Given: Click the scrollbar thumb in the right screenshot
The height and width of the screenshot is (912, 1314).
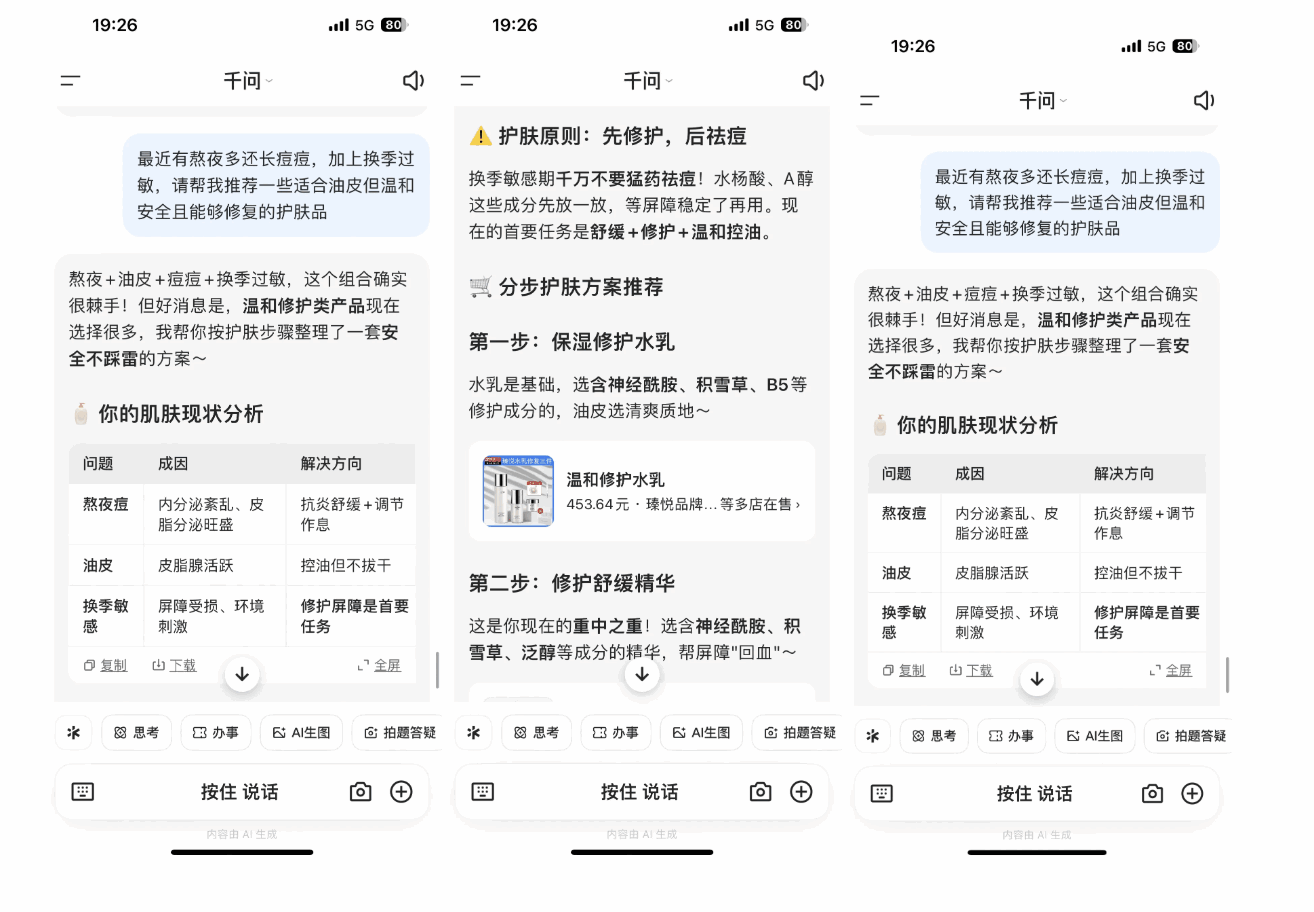Looking at the screenshot, I should 1227,675.
